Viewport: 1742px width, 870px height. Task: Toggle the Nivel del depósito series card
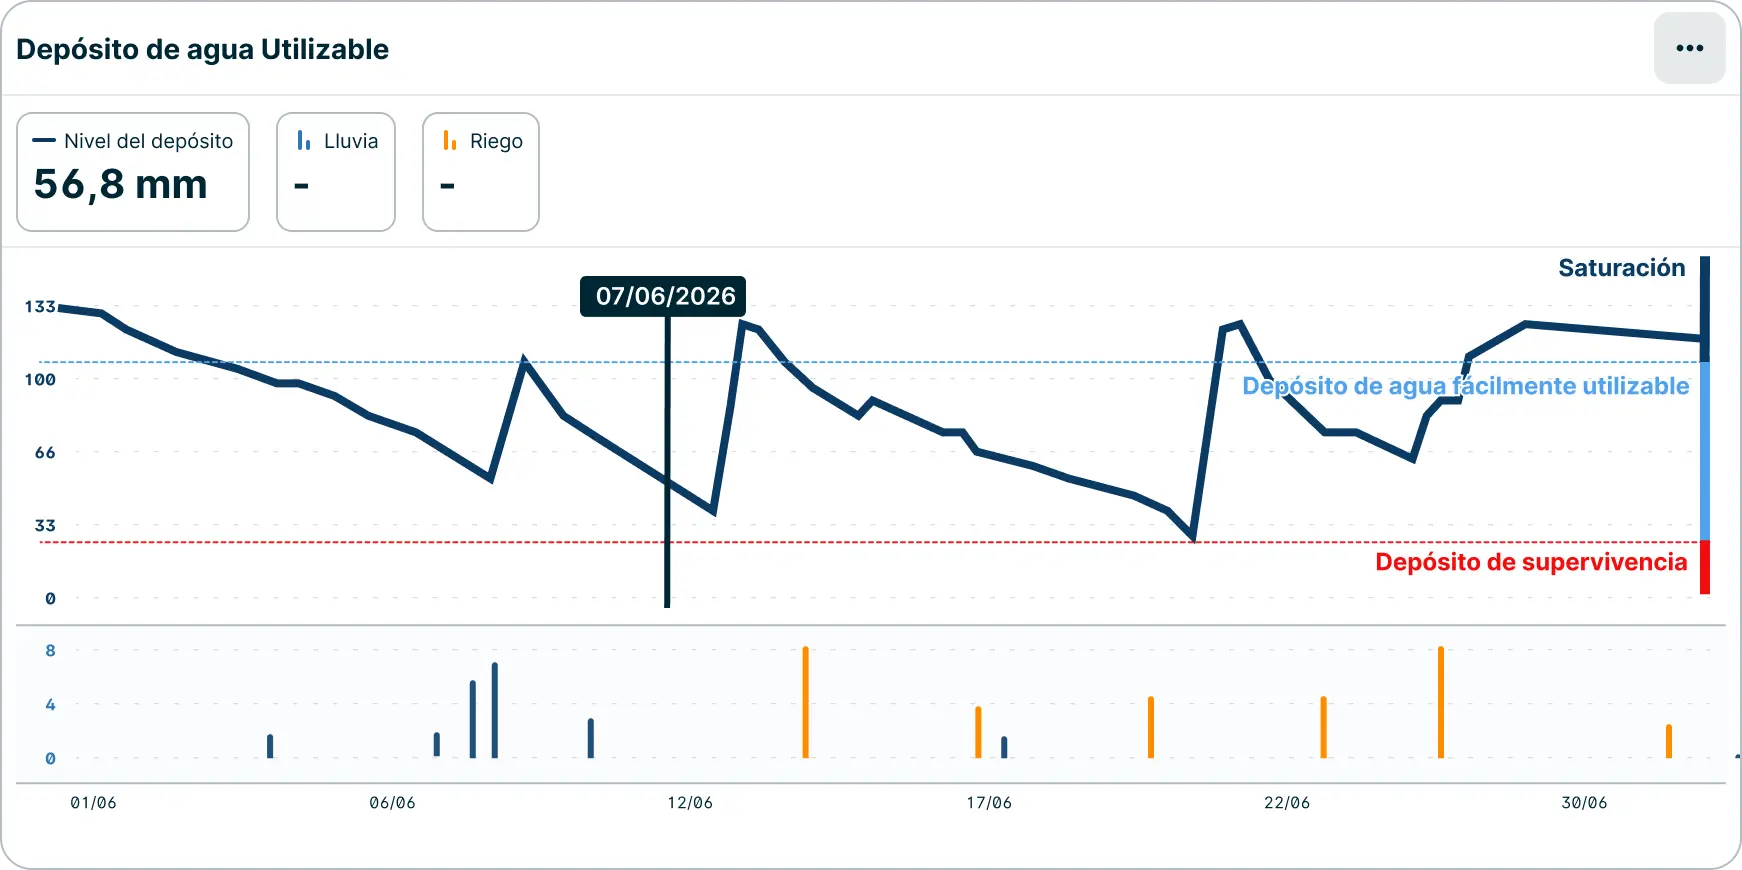(133, 172)
